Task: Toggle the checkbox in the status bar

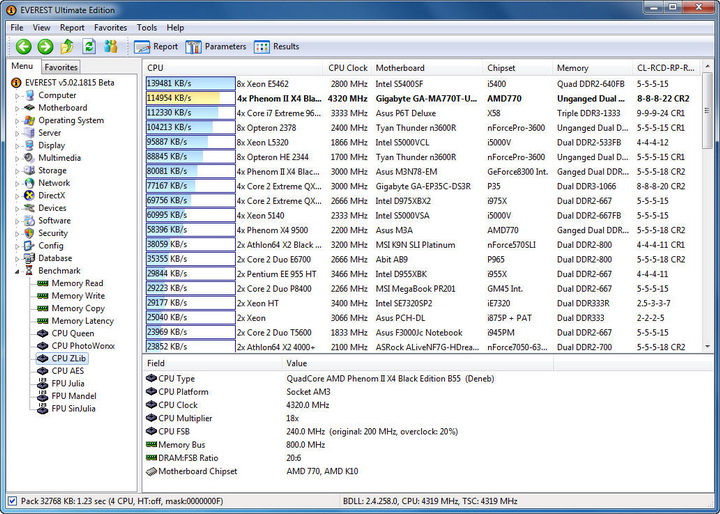Action: (x=13, y=501)
